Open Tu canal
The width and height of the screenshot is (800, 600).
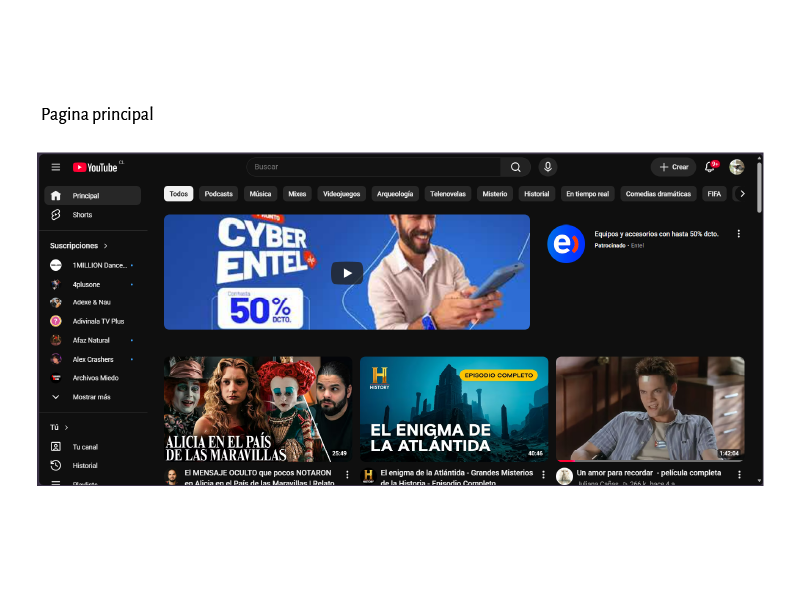click(x=92, y=447)
